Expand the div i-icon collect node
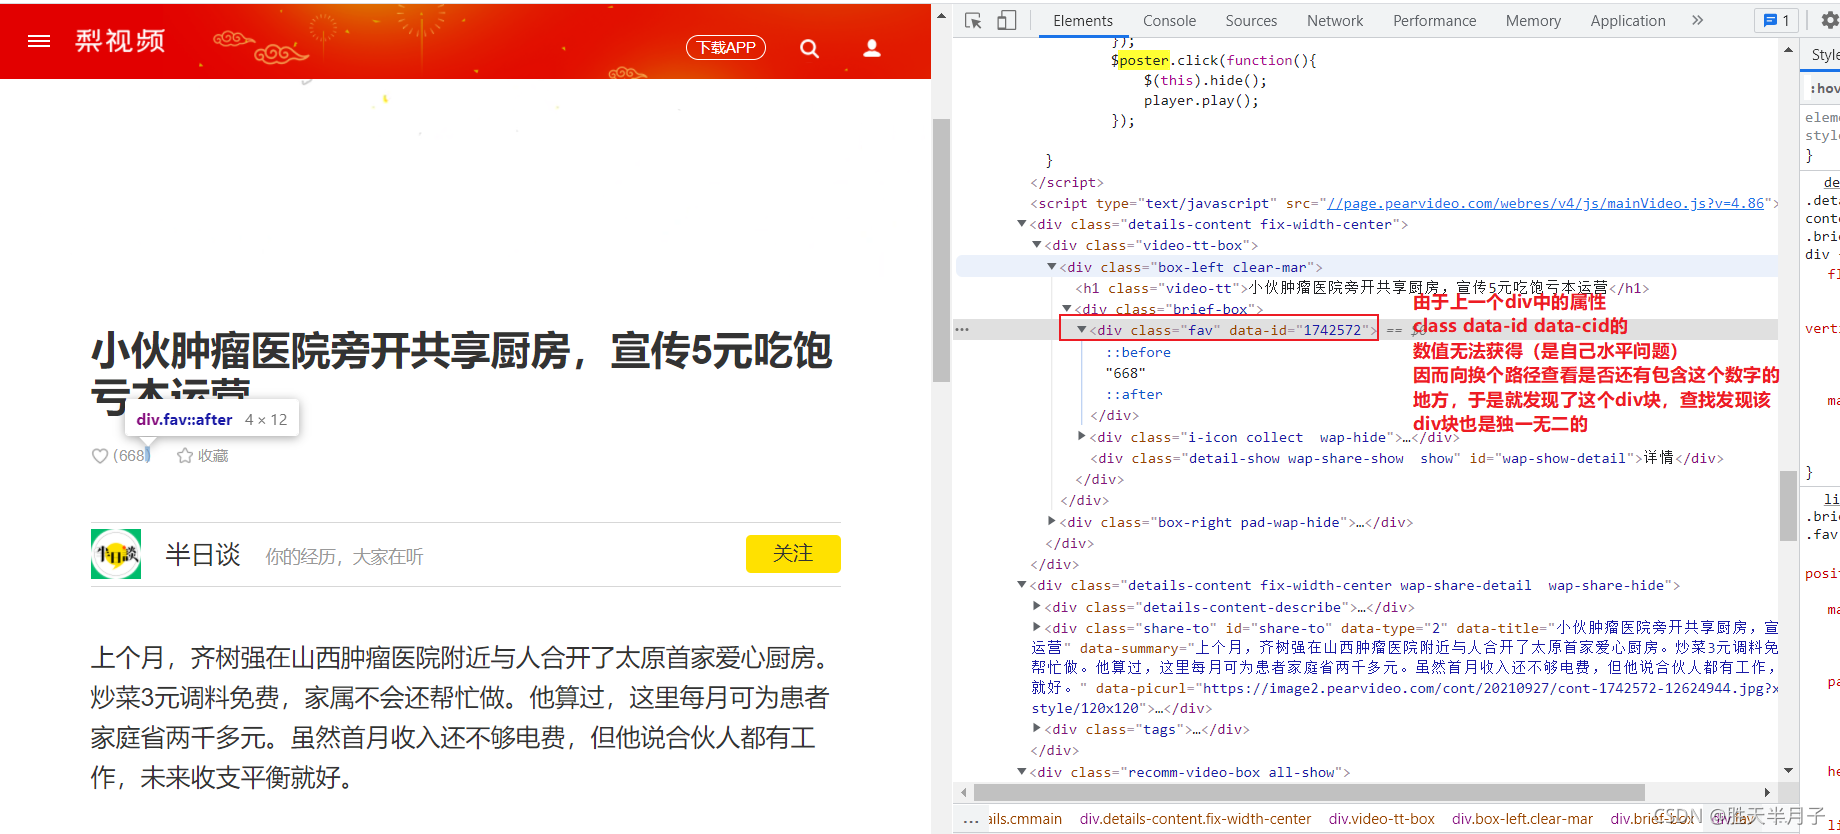The height and width of the screenshot is (834, 1840). point(1082,437)
